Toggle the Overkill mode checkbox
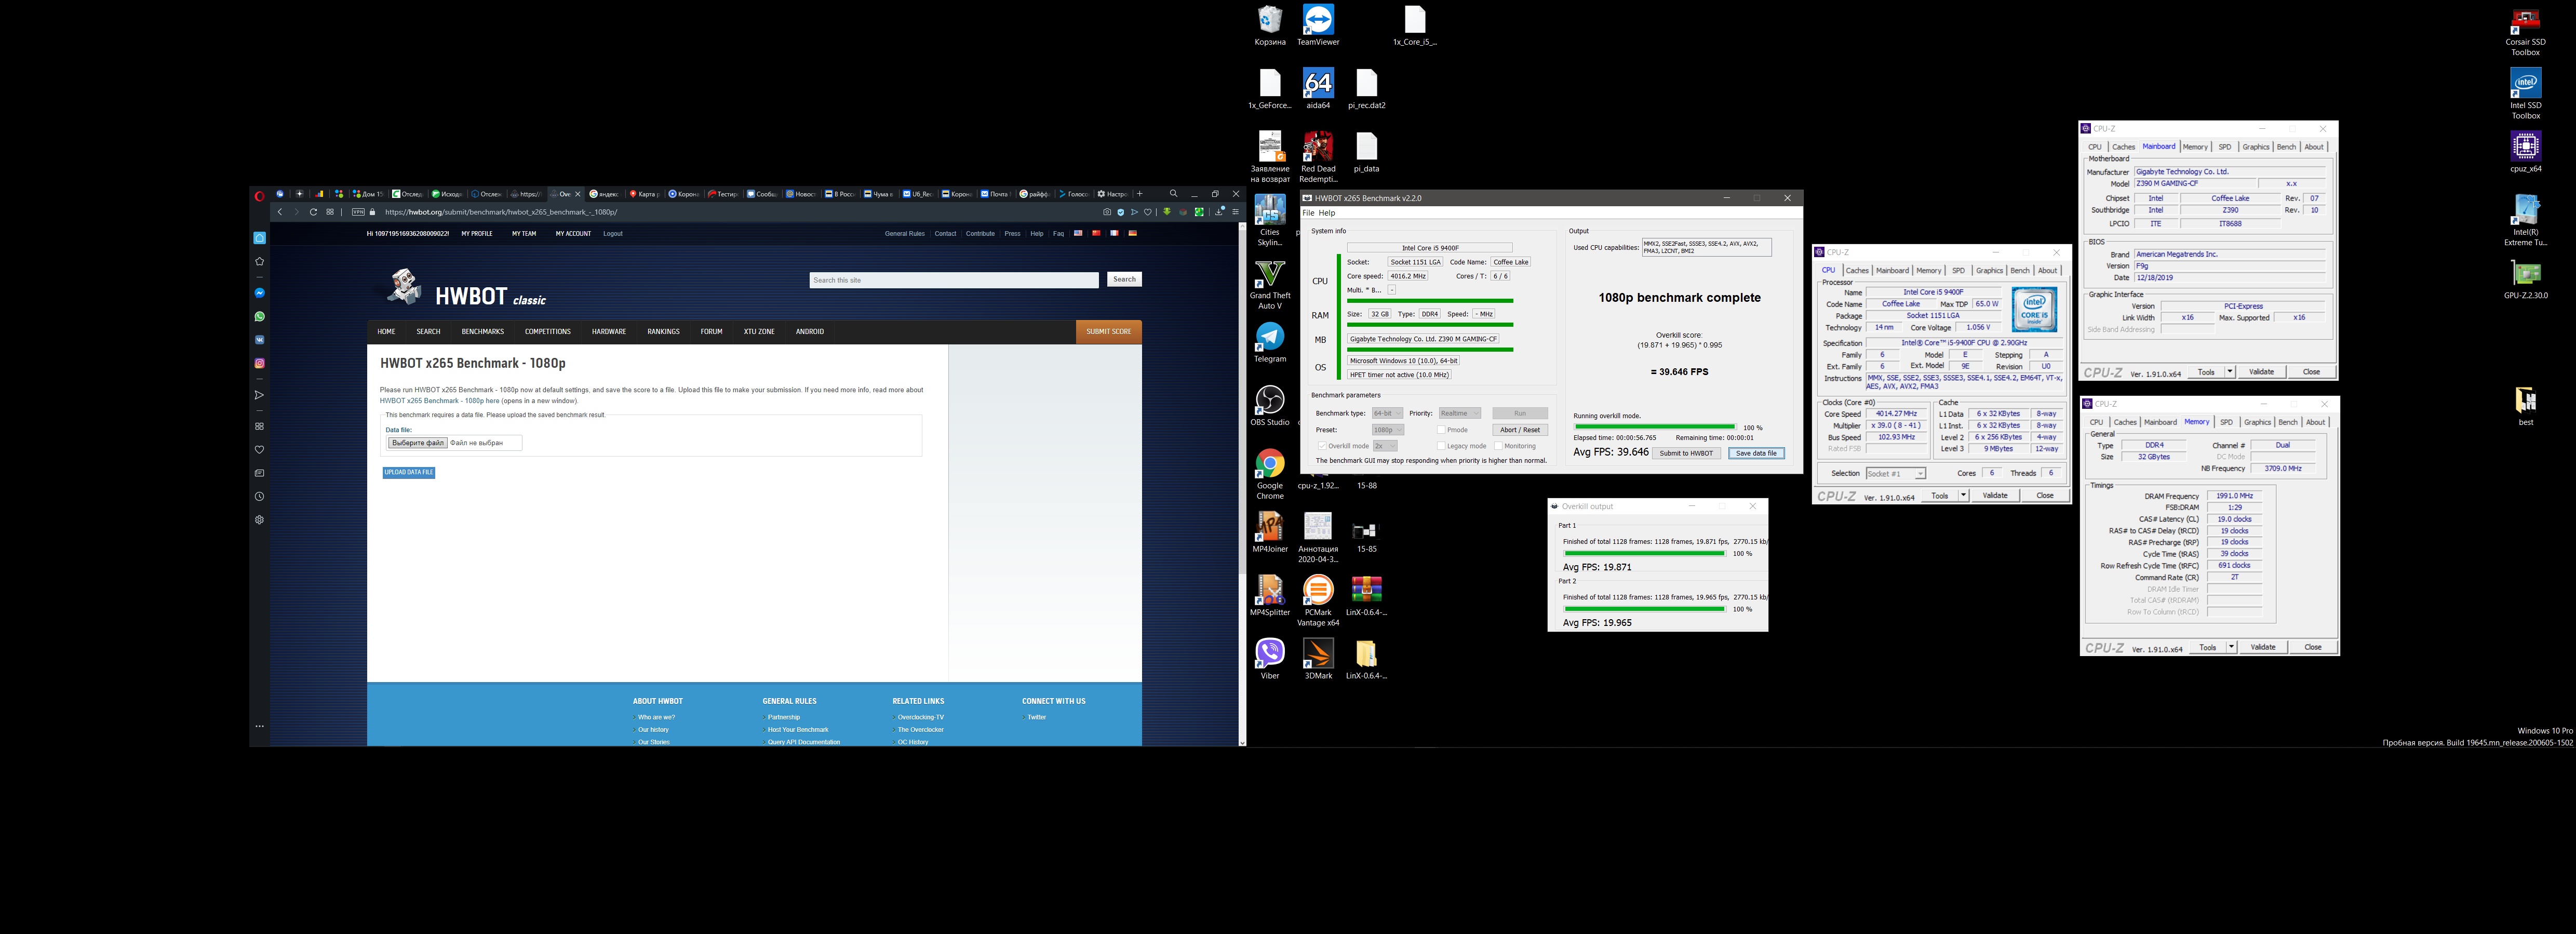Image resolution: width=2576 pixels, height=934 pixels. coord(1321,446)
